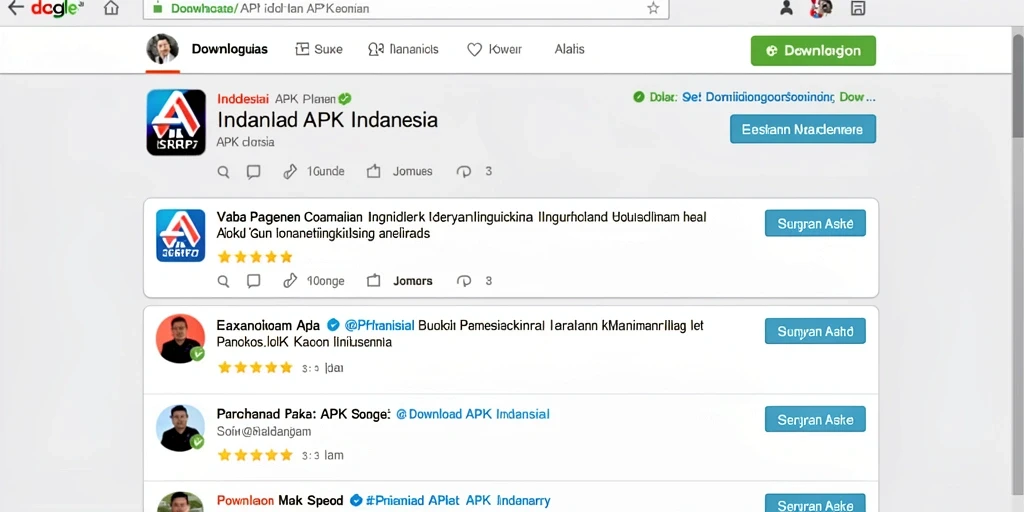Click Sungran Aahd button in Eaxanokoam row
The width and height of the screenshot is (1024, 512).
(815, 331)
